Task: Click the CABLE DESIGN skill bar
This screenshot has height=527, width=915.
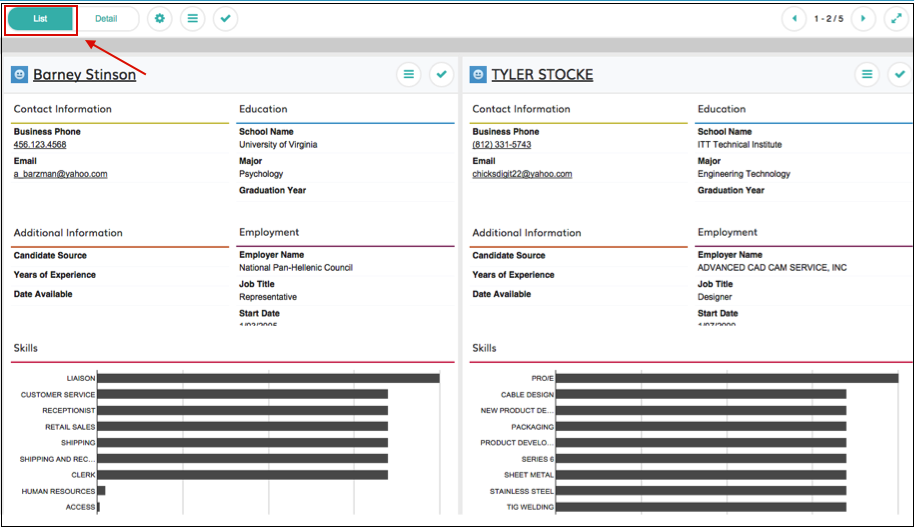Action: (x=701, y=395)
